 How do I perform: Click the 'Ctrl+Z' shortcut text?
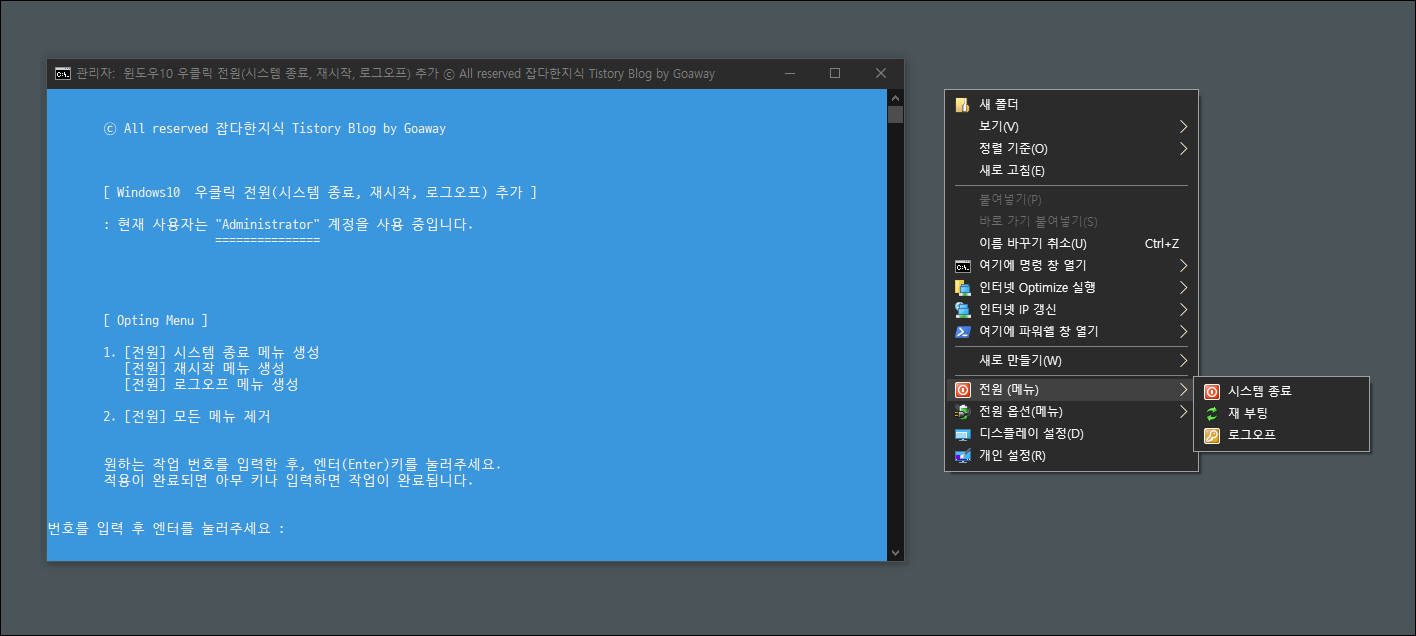[x=1162, y=244]
